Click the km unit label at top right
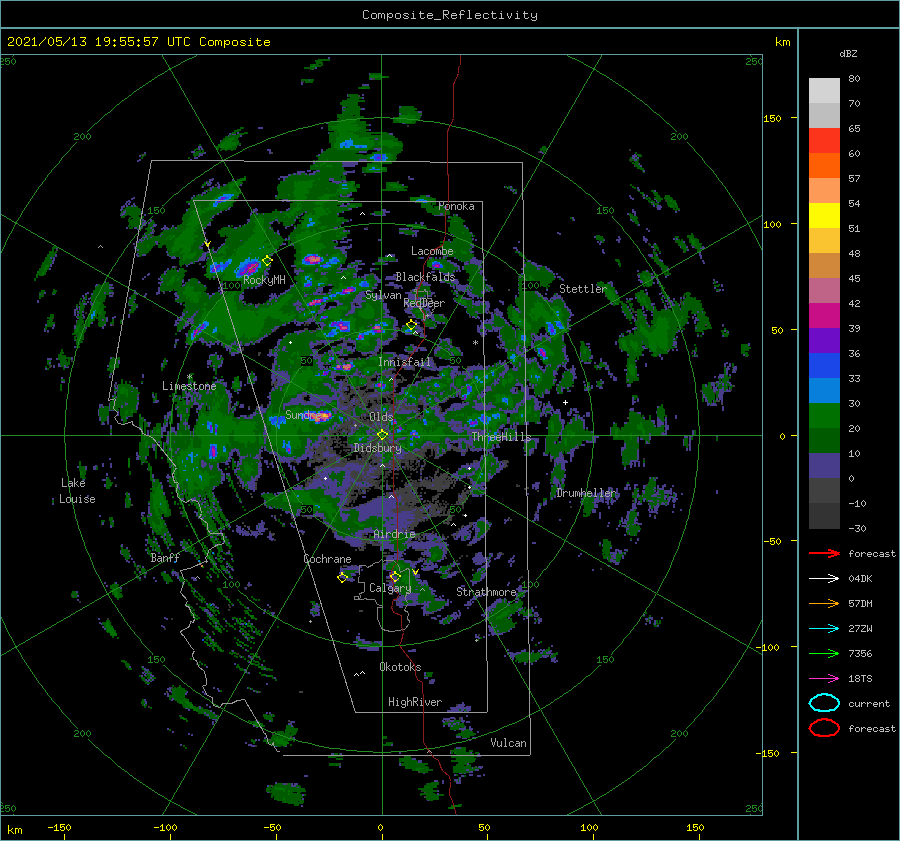 point(782,42)
